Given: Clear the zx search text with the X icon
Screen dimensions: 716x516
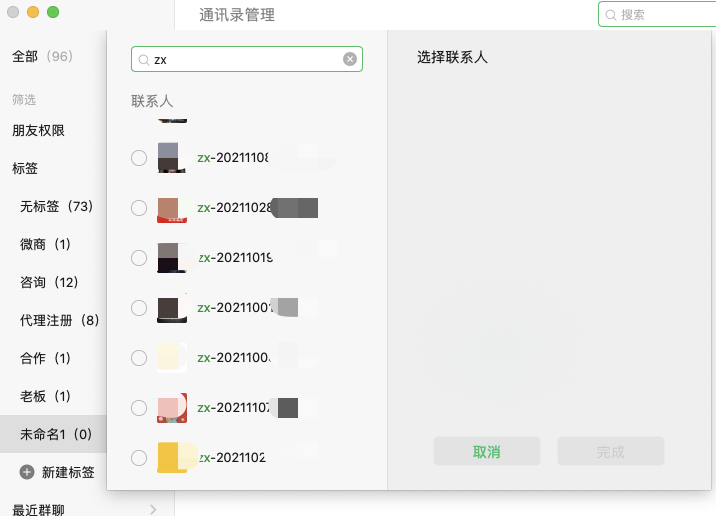Looking at the screenshot, I should [350, 59].
